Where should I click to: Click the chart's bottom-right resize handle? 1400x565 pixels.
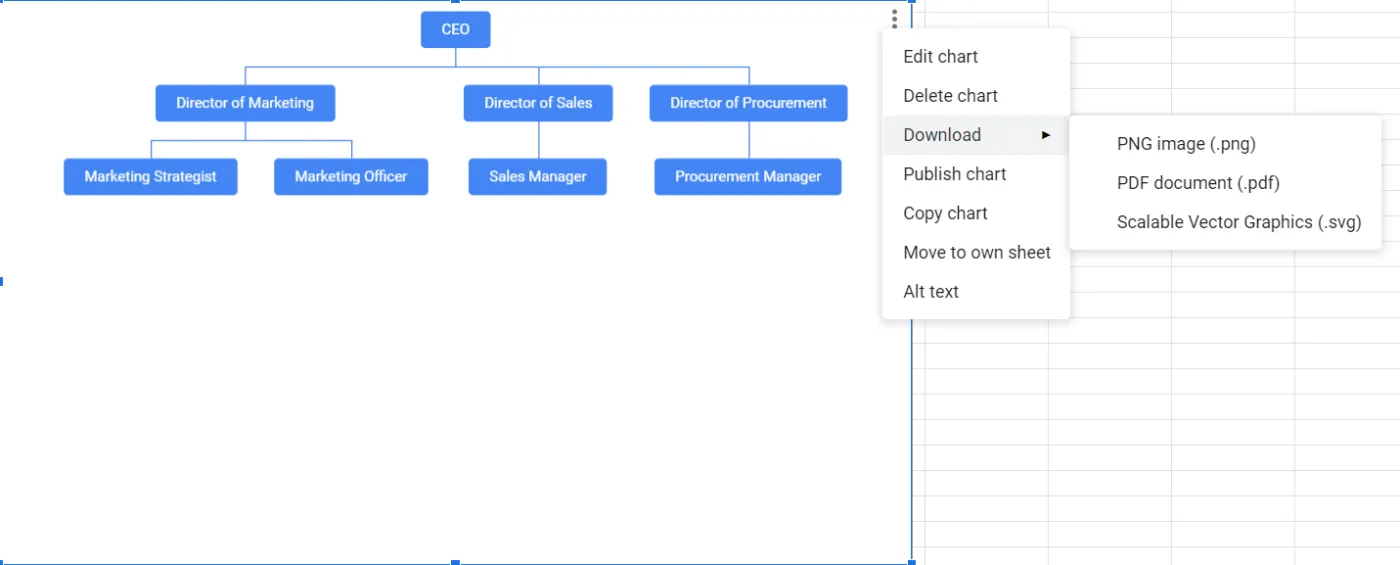pyautogui.click(x=911, y=563)
